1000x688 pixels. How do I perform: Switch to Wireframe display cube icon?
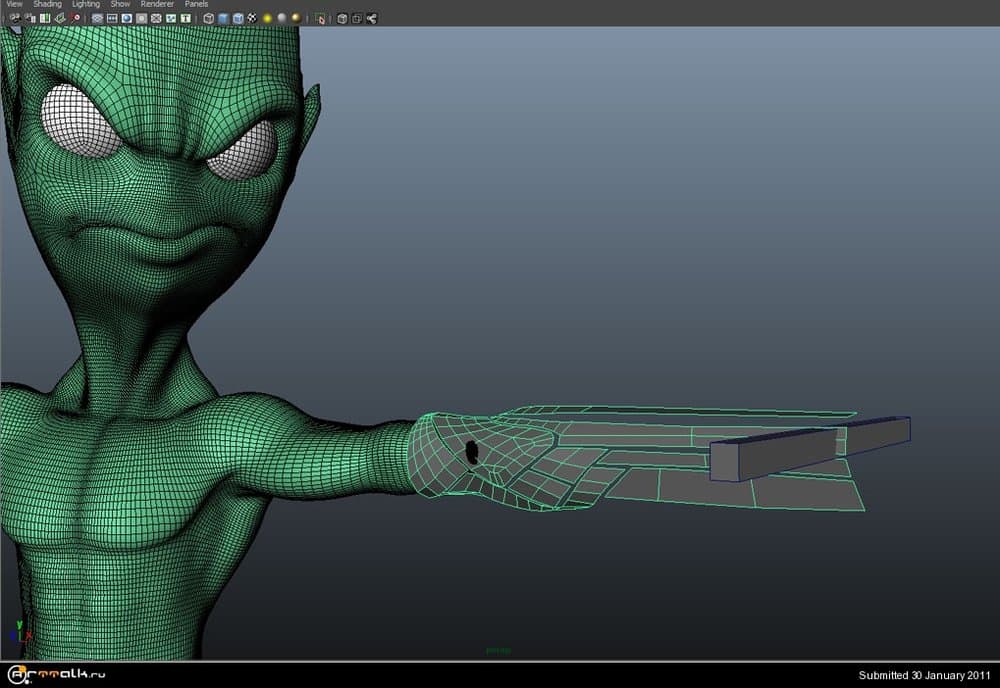point(208,18)
